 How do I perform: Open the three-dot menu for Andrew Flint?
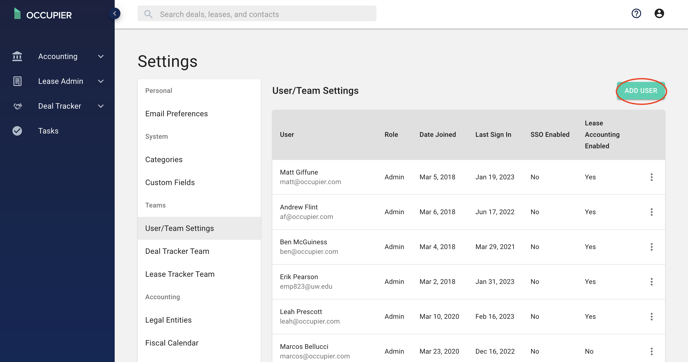coord(651,212)
